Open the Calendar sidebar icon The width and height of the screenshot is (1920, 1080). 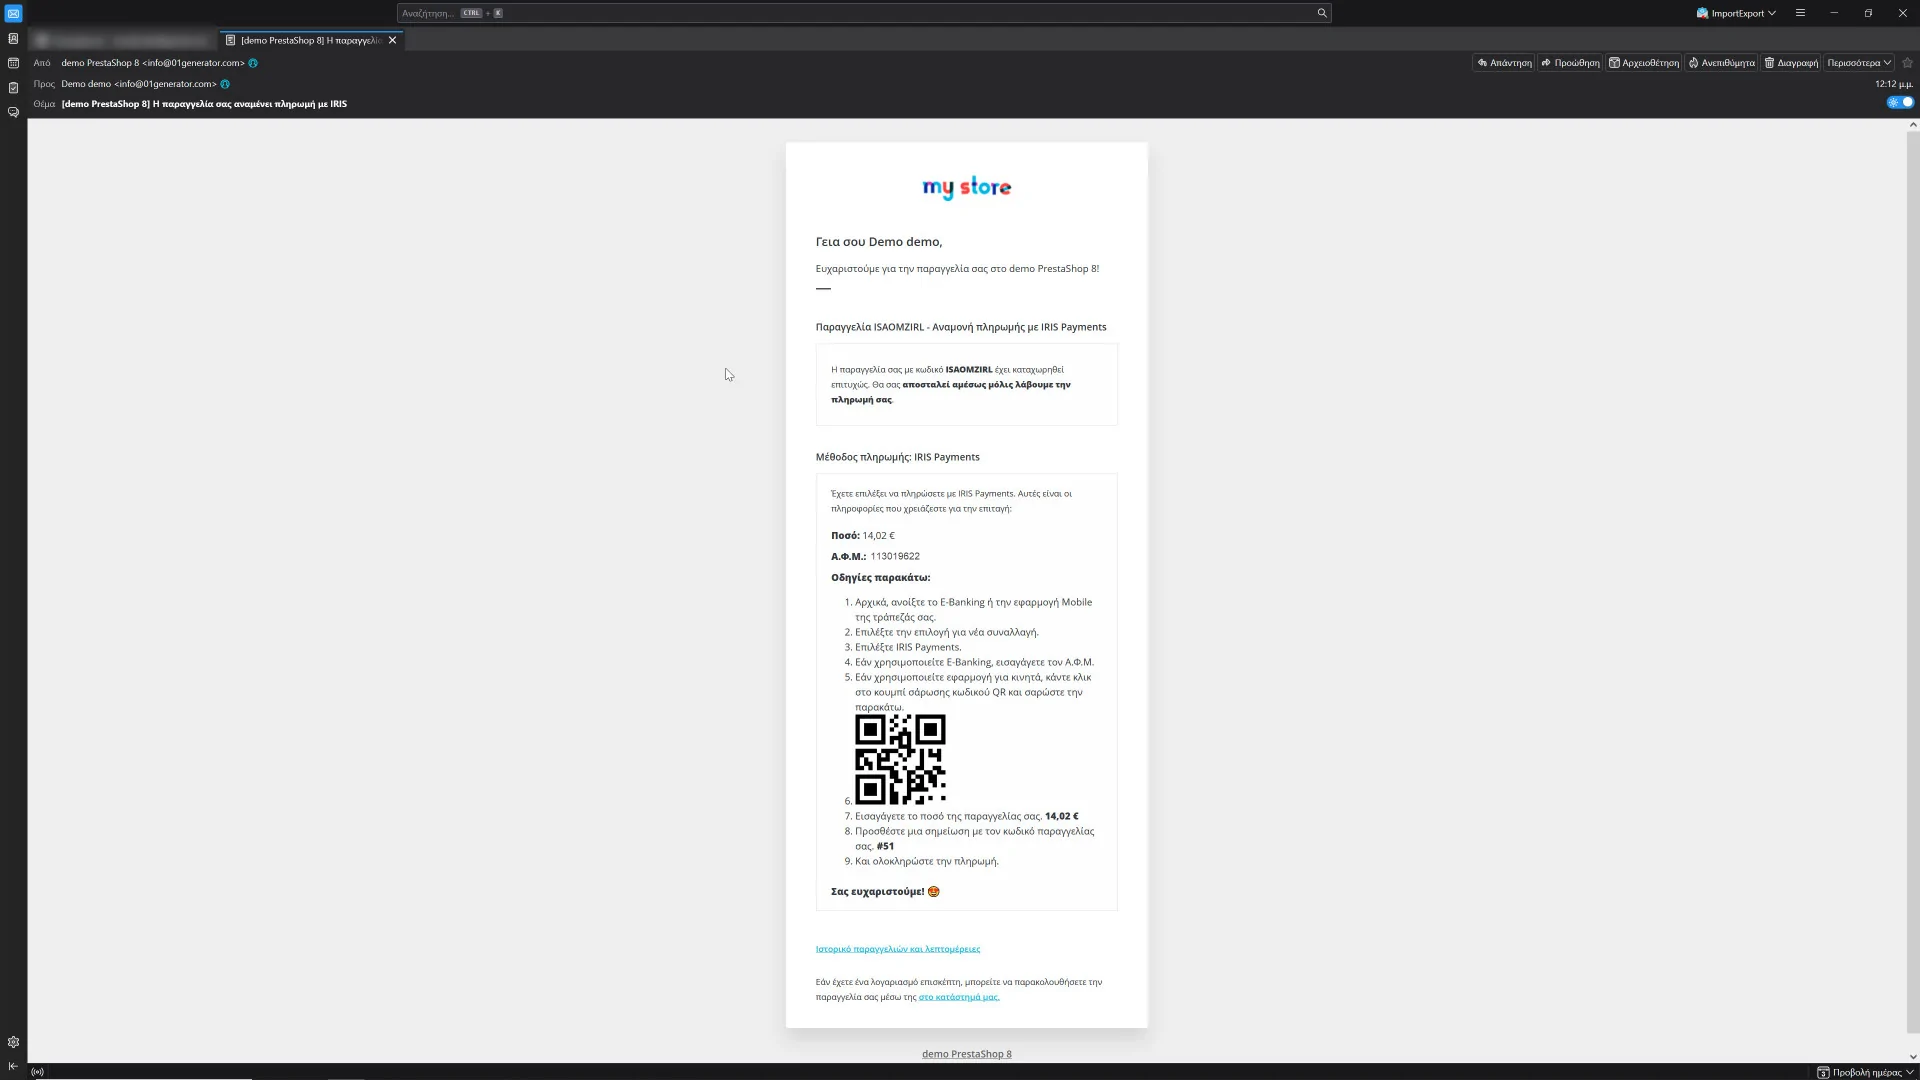tap(13, 63)
